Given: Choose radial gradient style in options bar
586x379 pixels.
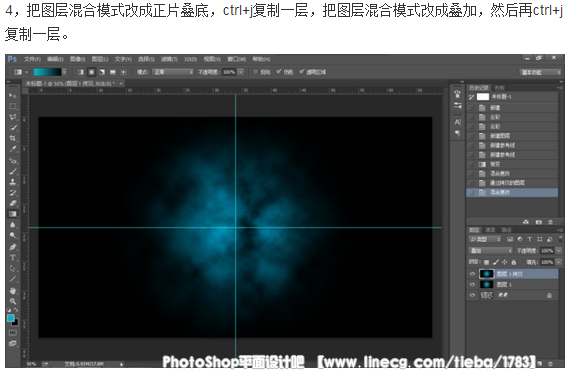Looking at the screenshot, I should point(91,72).
